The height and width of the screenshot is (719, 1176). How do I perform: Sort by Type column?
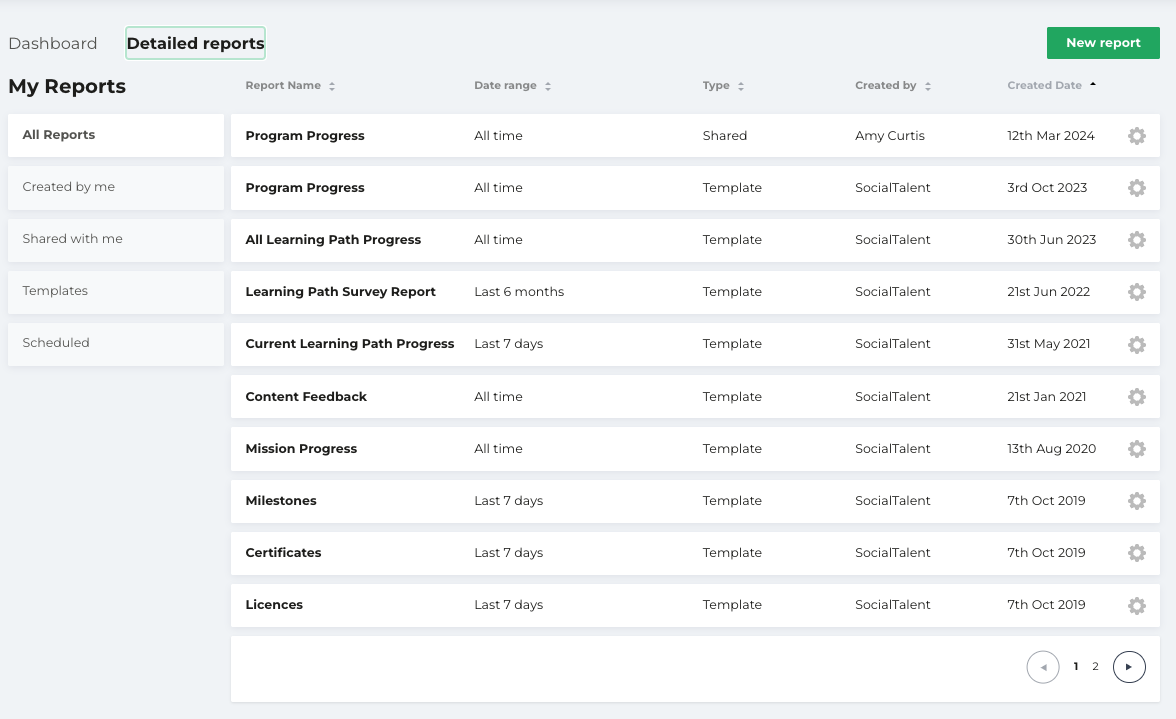(723, 85)
